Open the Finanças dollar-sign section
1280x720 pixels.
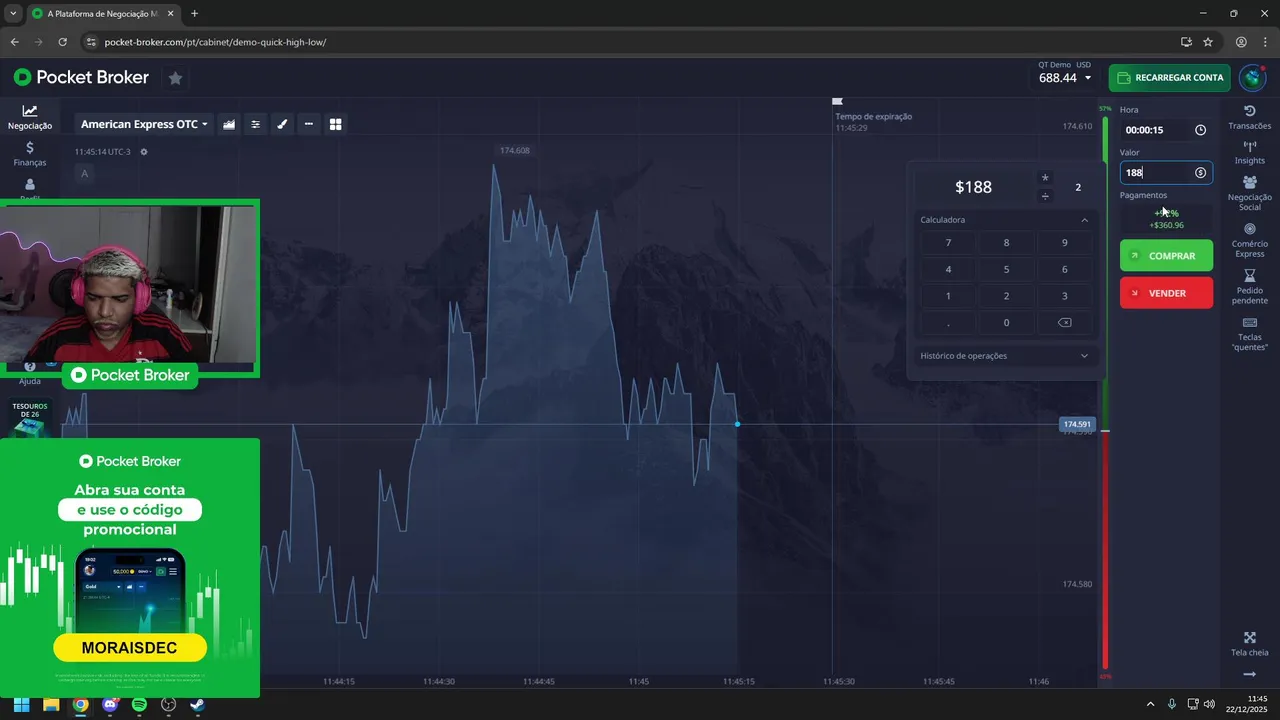30,154
